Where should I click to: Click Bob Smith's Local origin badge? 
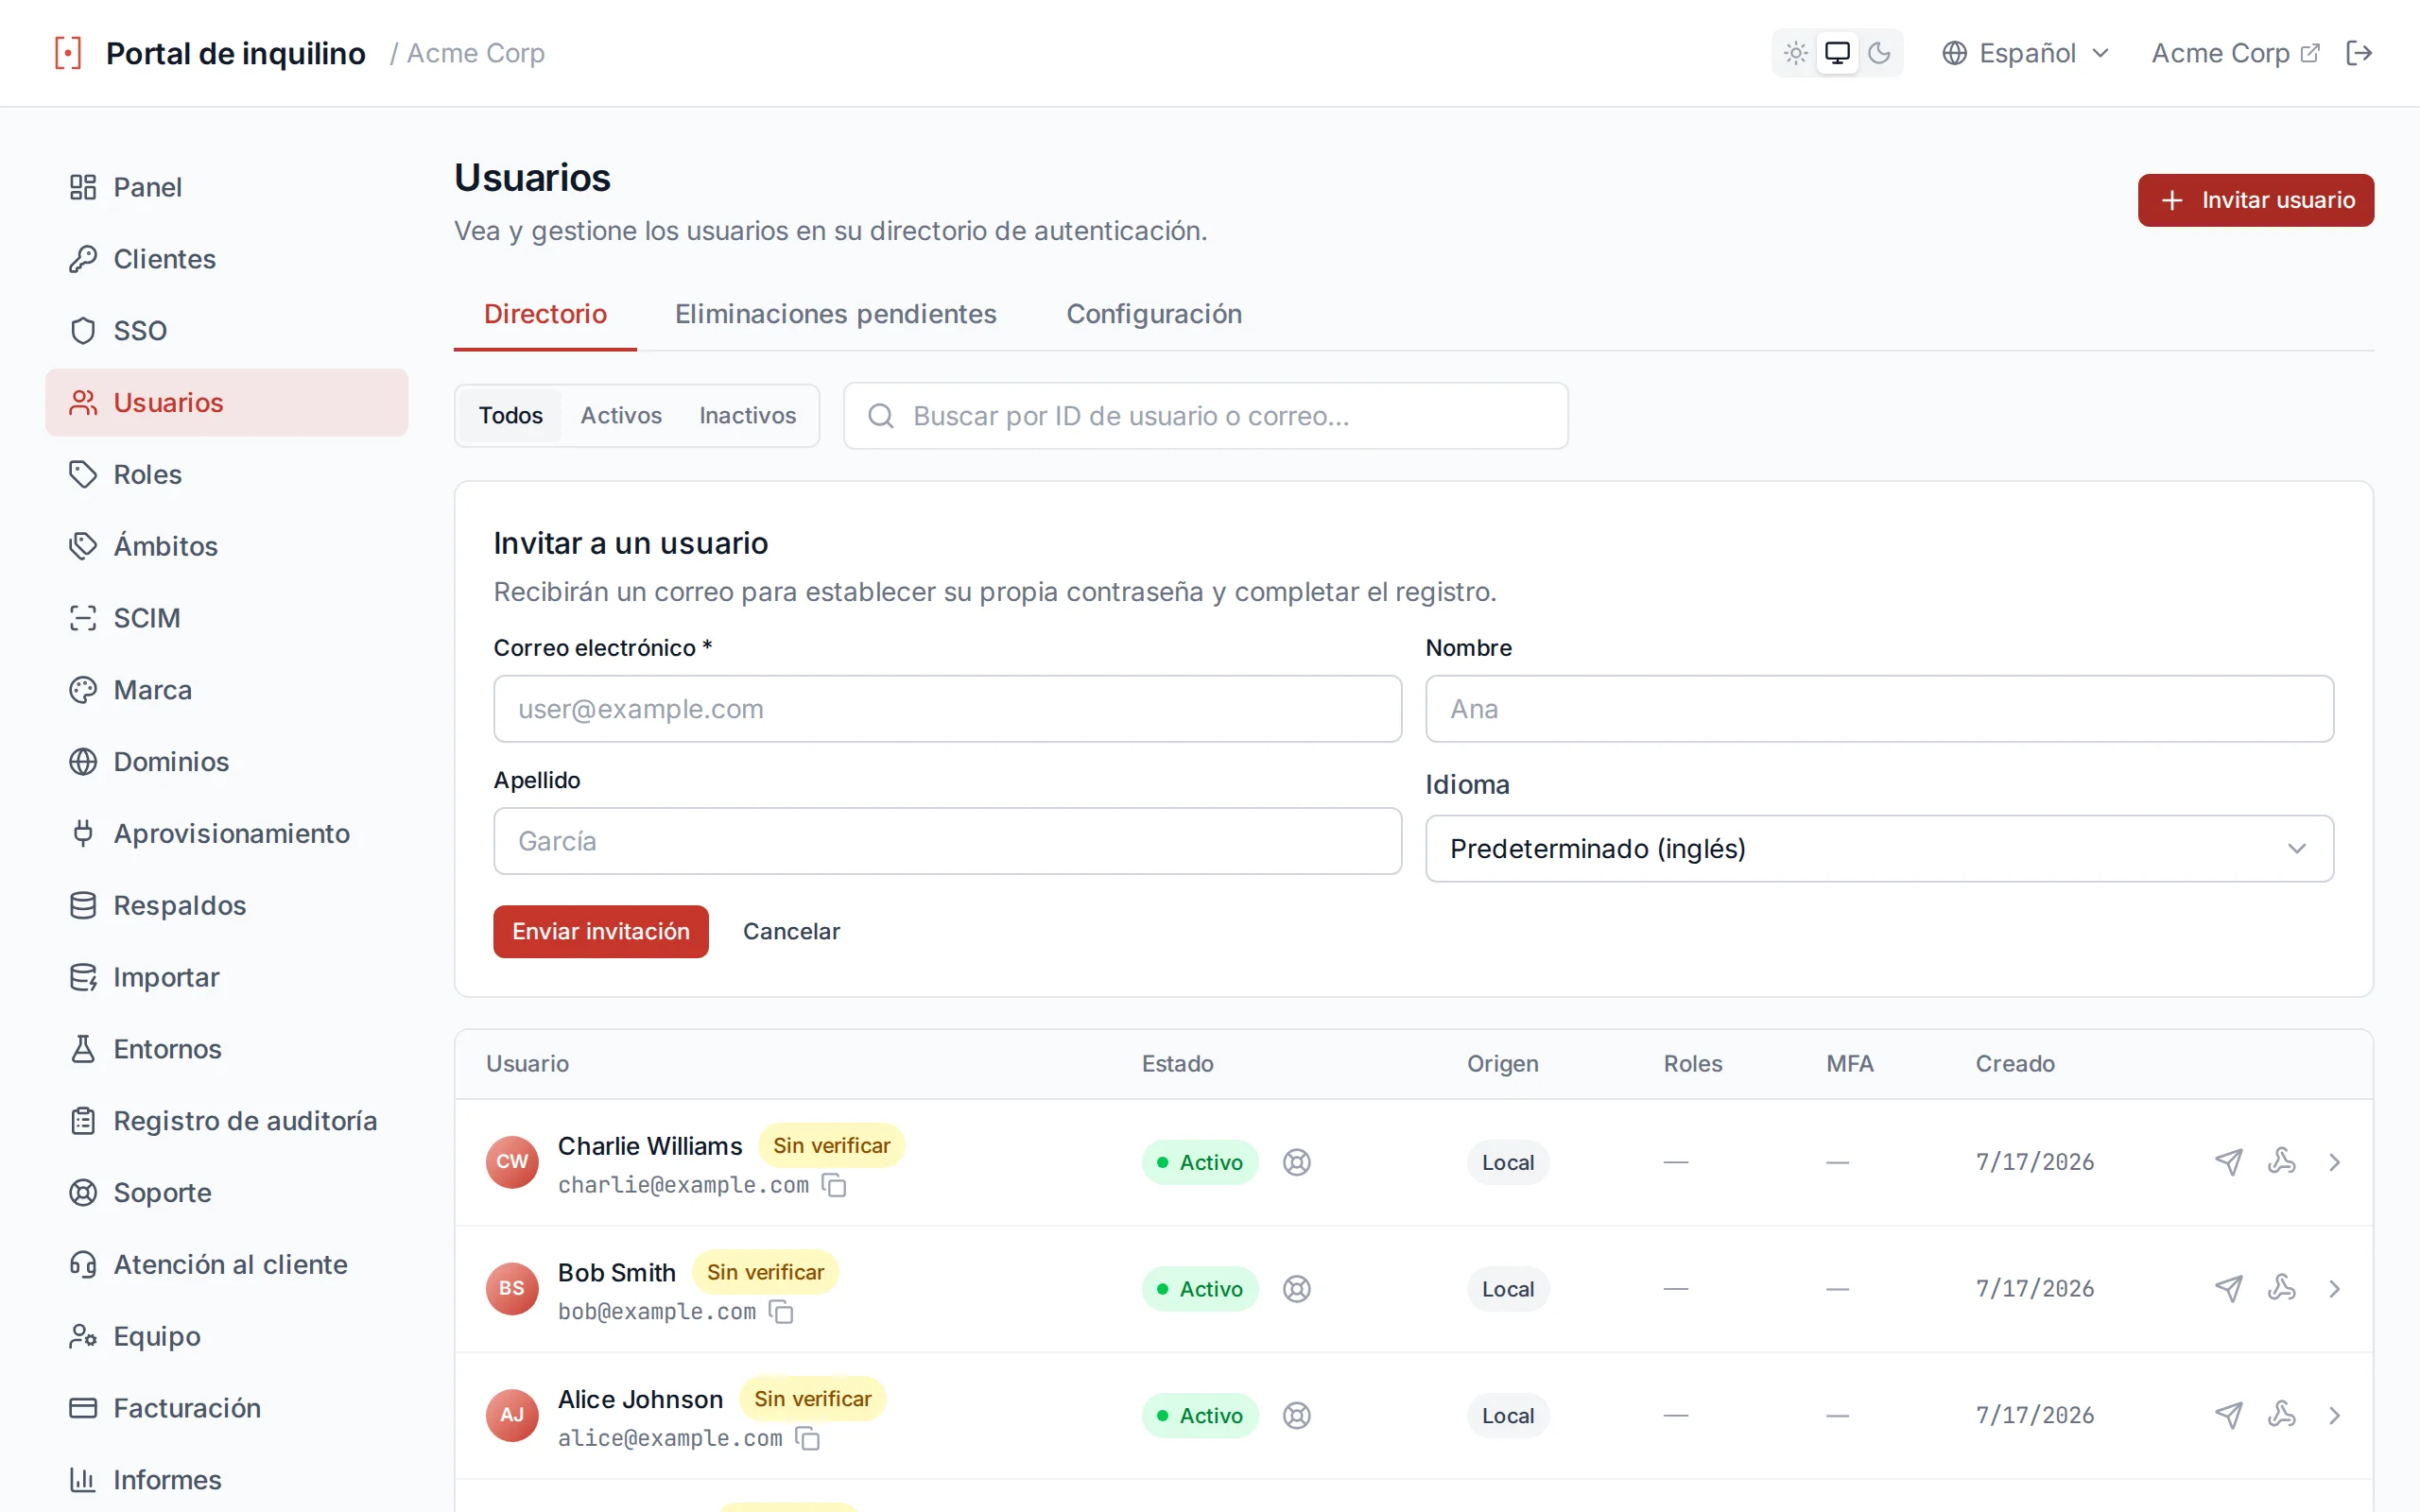tap(1507, 1289)
